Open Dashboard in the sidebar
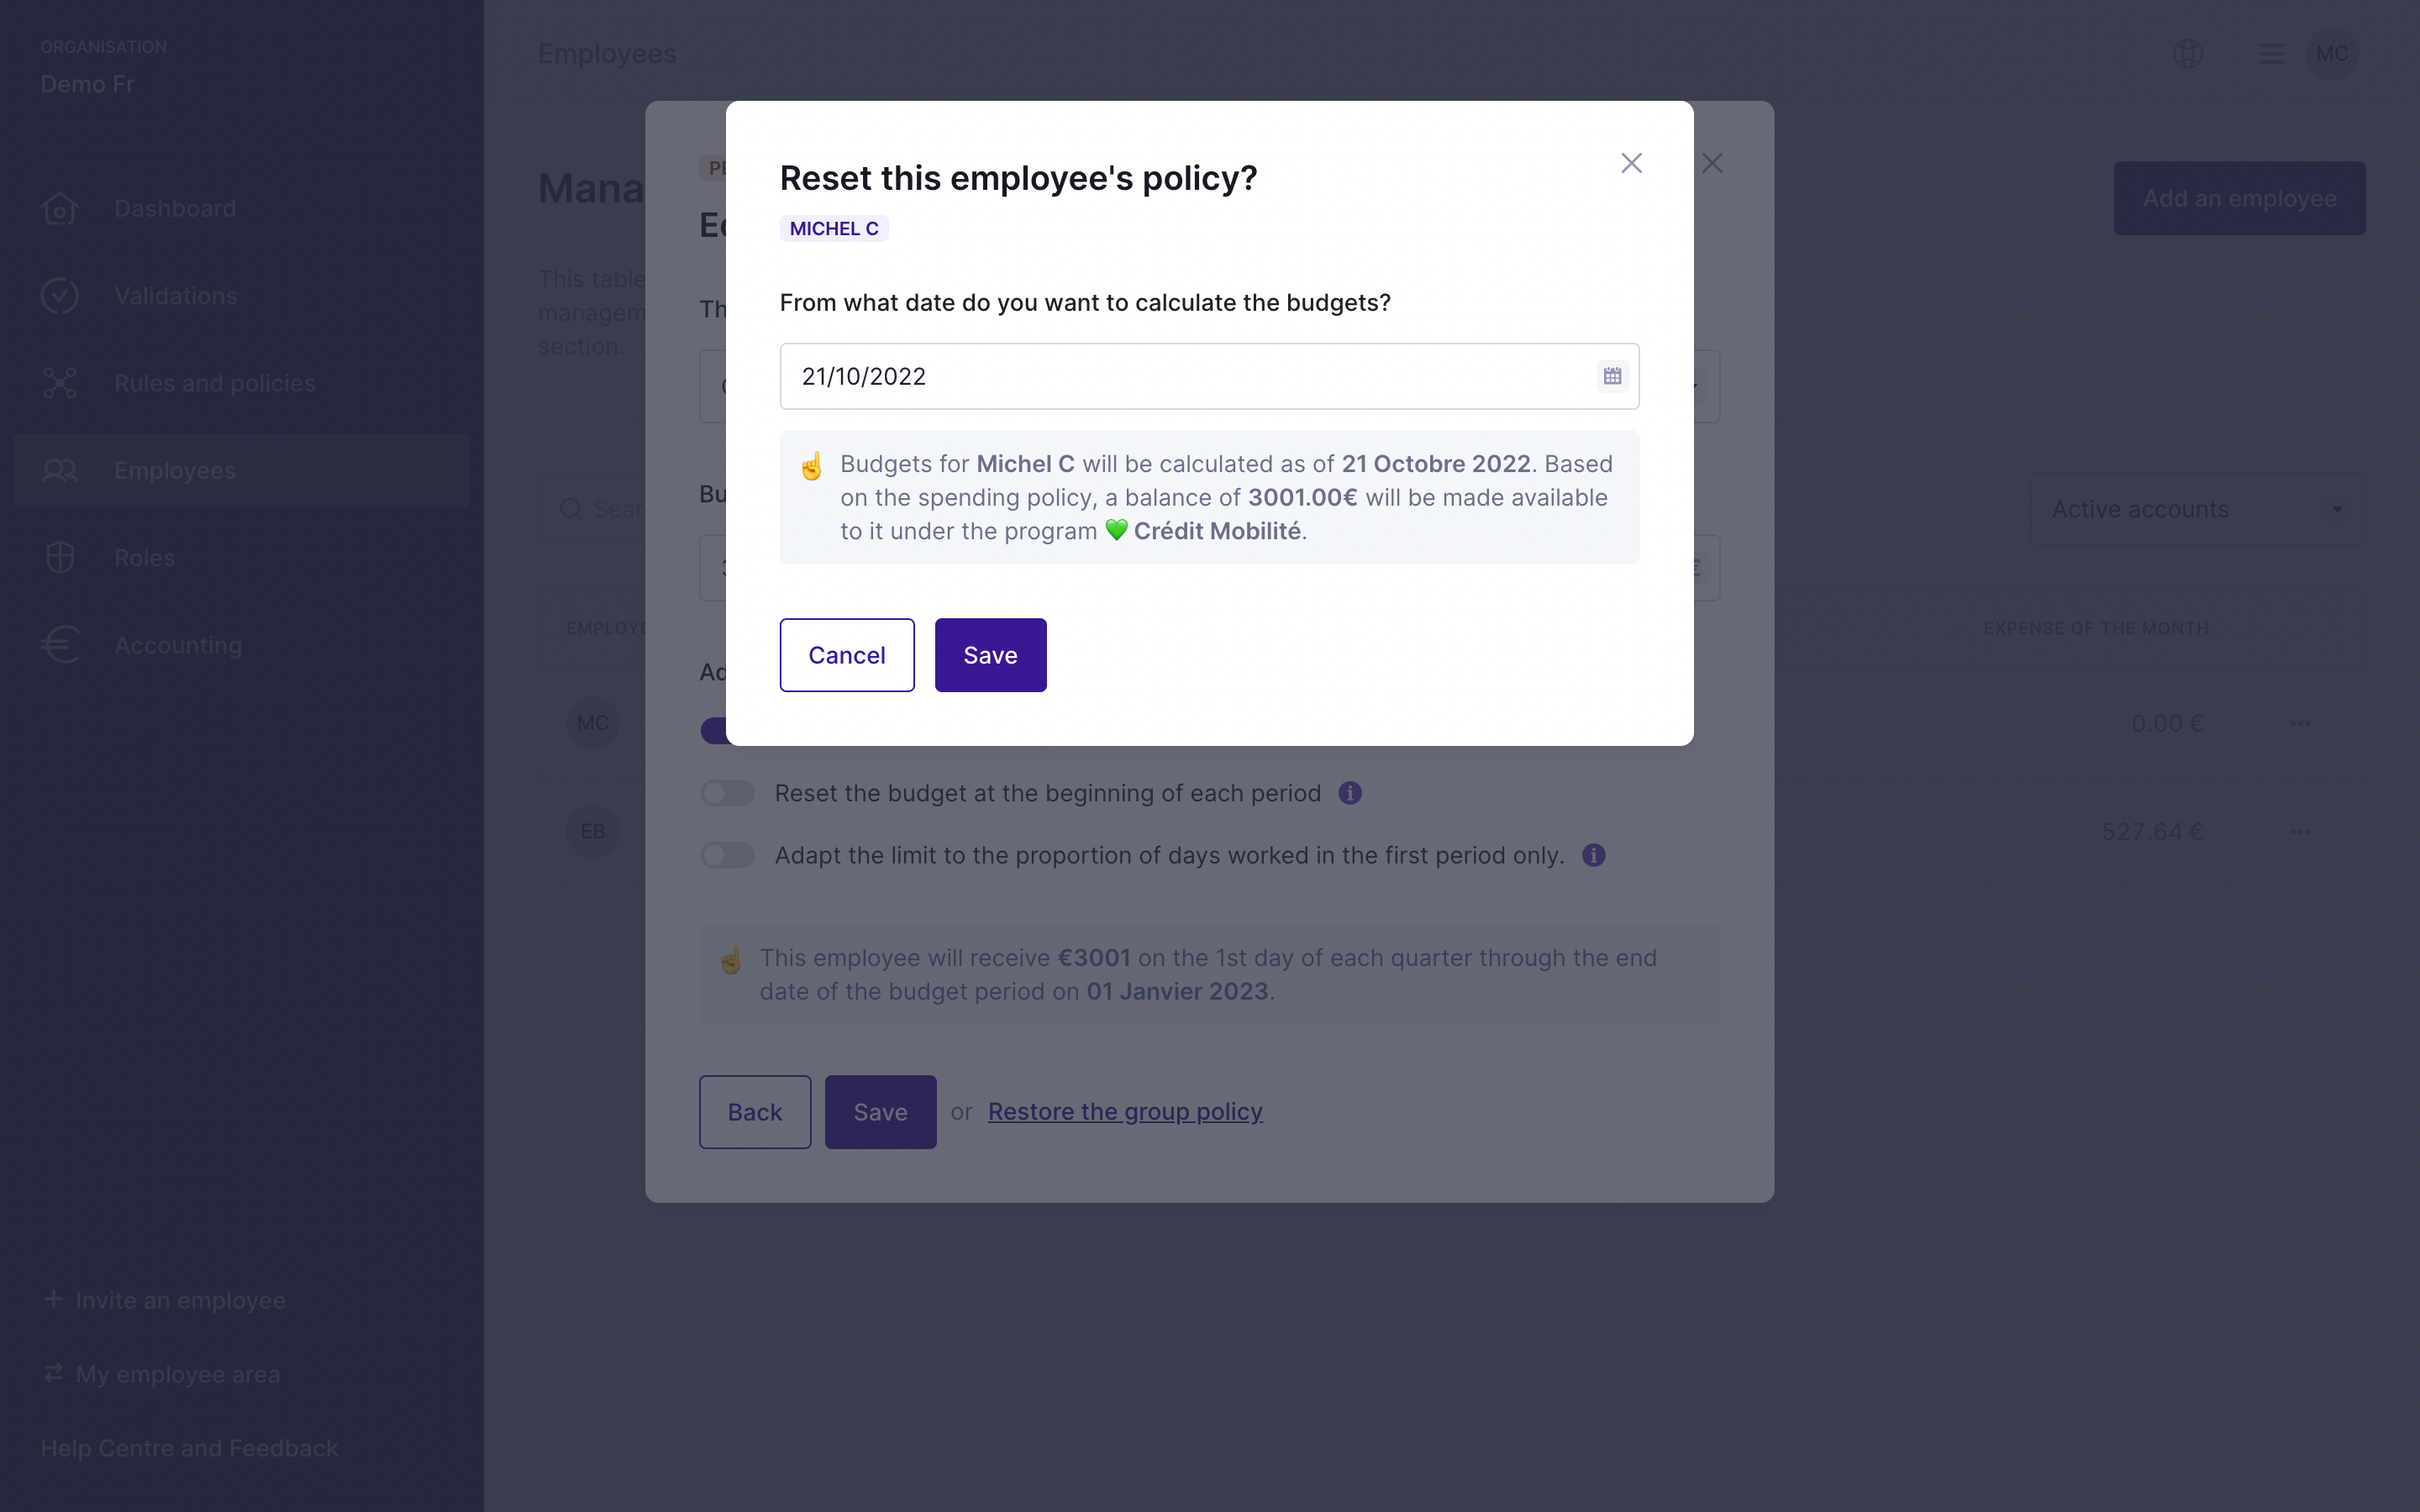Screen dimensions: 2420x1512 coord(175,209)
